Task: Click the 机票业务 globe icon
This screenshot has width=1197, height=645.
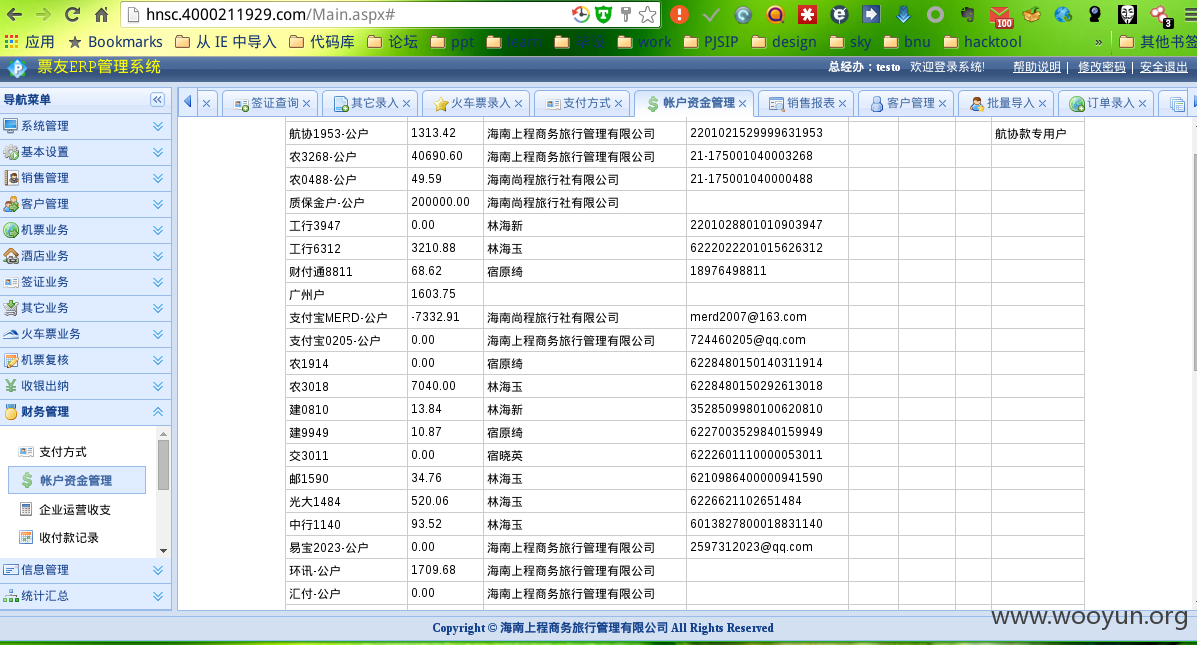Action: click(x=11, y=230)
